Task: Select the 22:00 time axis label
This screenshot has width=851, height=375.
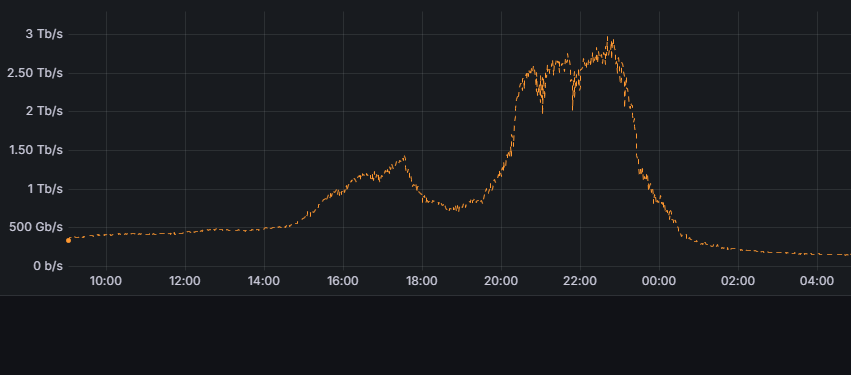Action: pos(580,281)
